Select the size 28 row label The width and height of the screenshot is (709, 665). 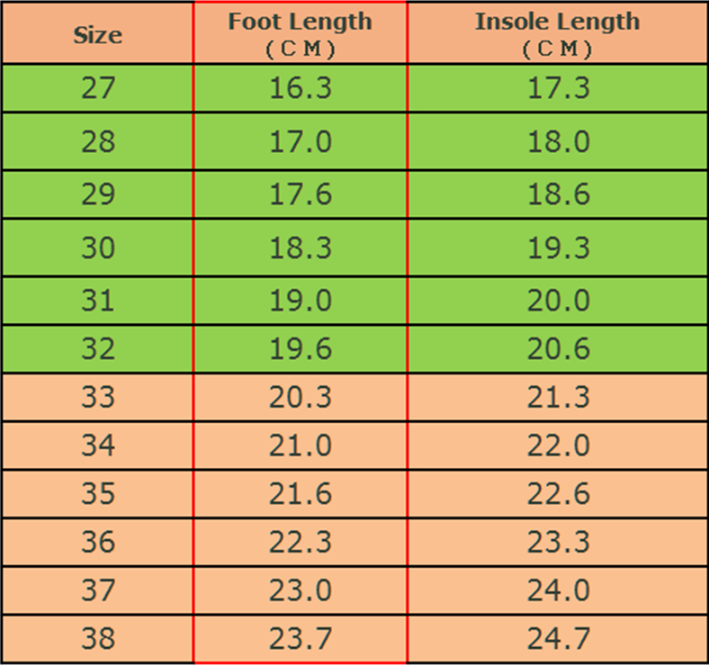(x=97, y=141)
